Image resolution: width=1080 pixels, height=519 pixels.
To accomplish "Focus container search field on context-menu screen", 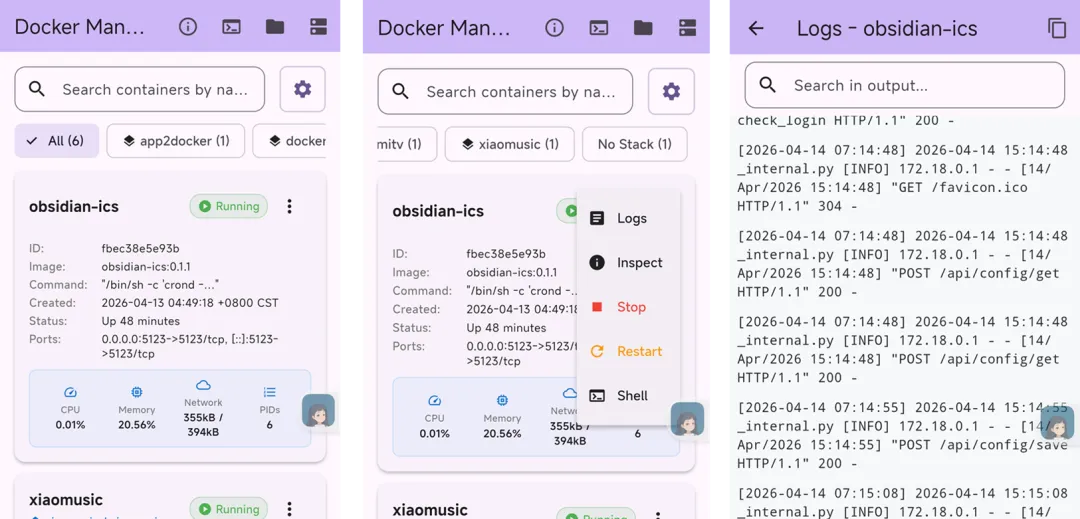I will (x=505, y=92).
